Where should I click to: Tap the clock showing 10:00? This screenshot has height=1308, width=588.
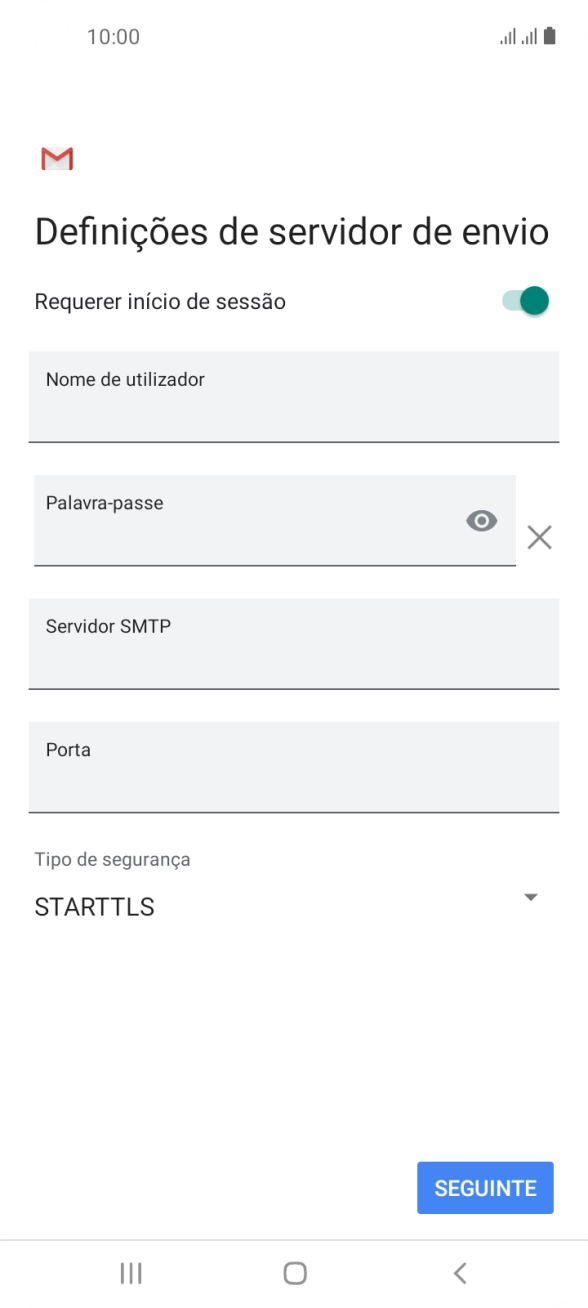coord(114,36)
